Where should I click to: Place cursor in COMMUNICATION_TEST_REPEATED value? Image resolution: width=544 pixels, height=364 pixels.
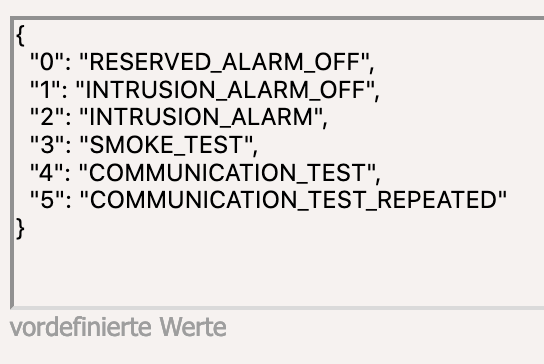click(x=293, y=200)
